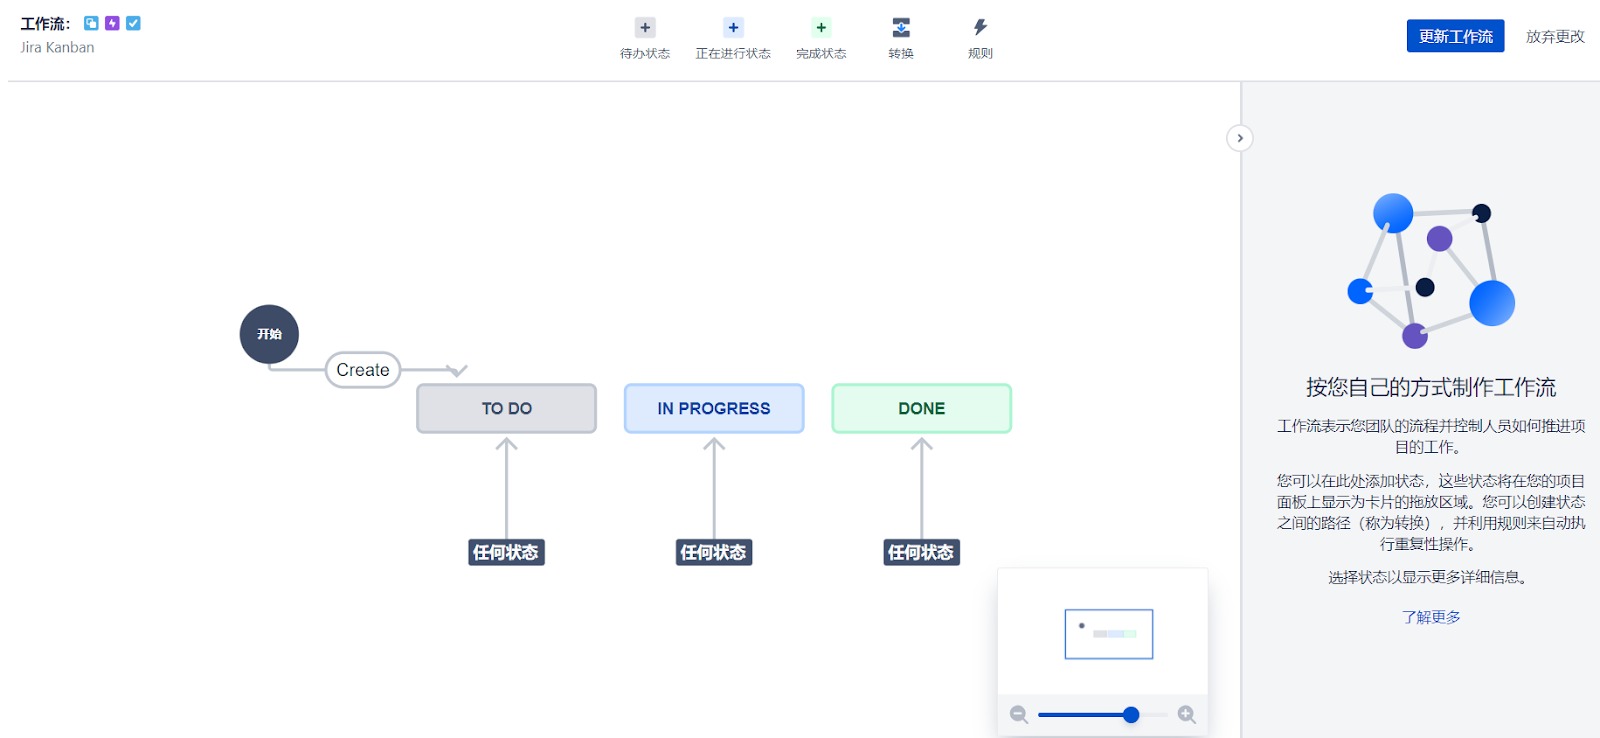Click the minimap viewport thumbnail
This screenshot has height=738, width=1600.
[1109, 634]
